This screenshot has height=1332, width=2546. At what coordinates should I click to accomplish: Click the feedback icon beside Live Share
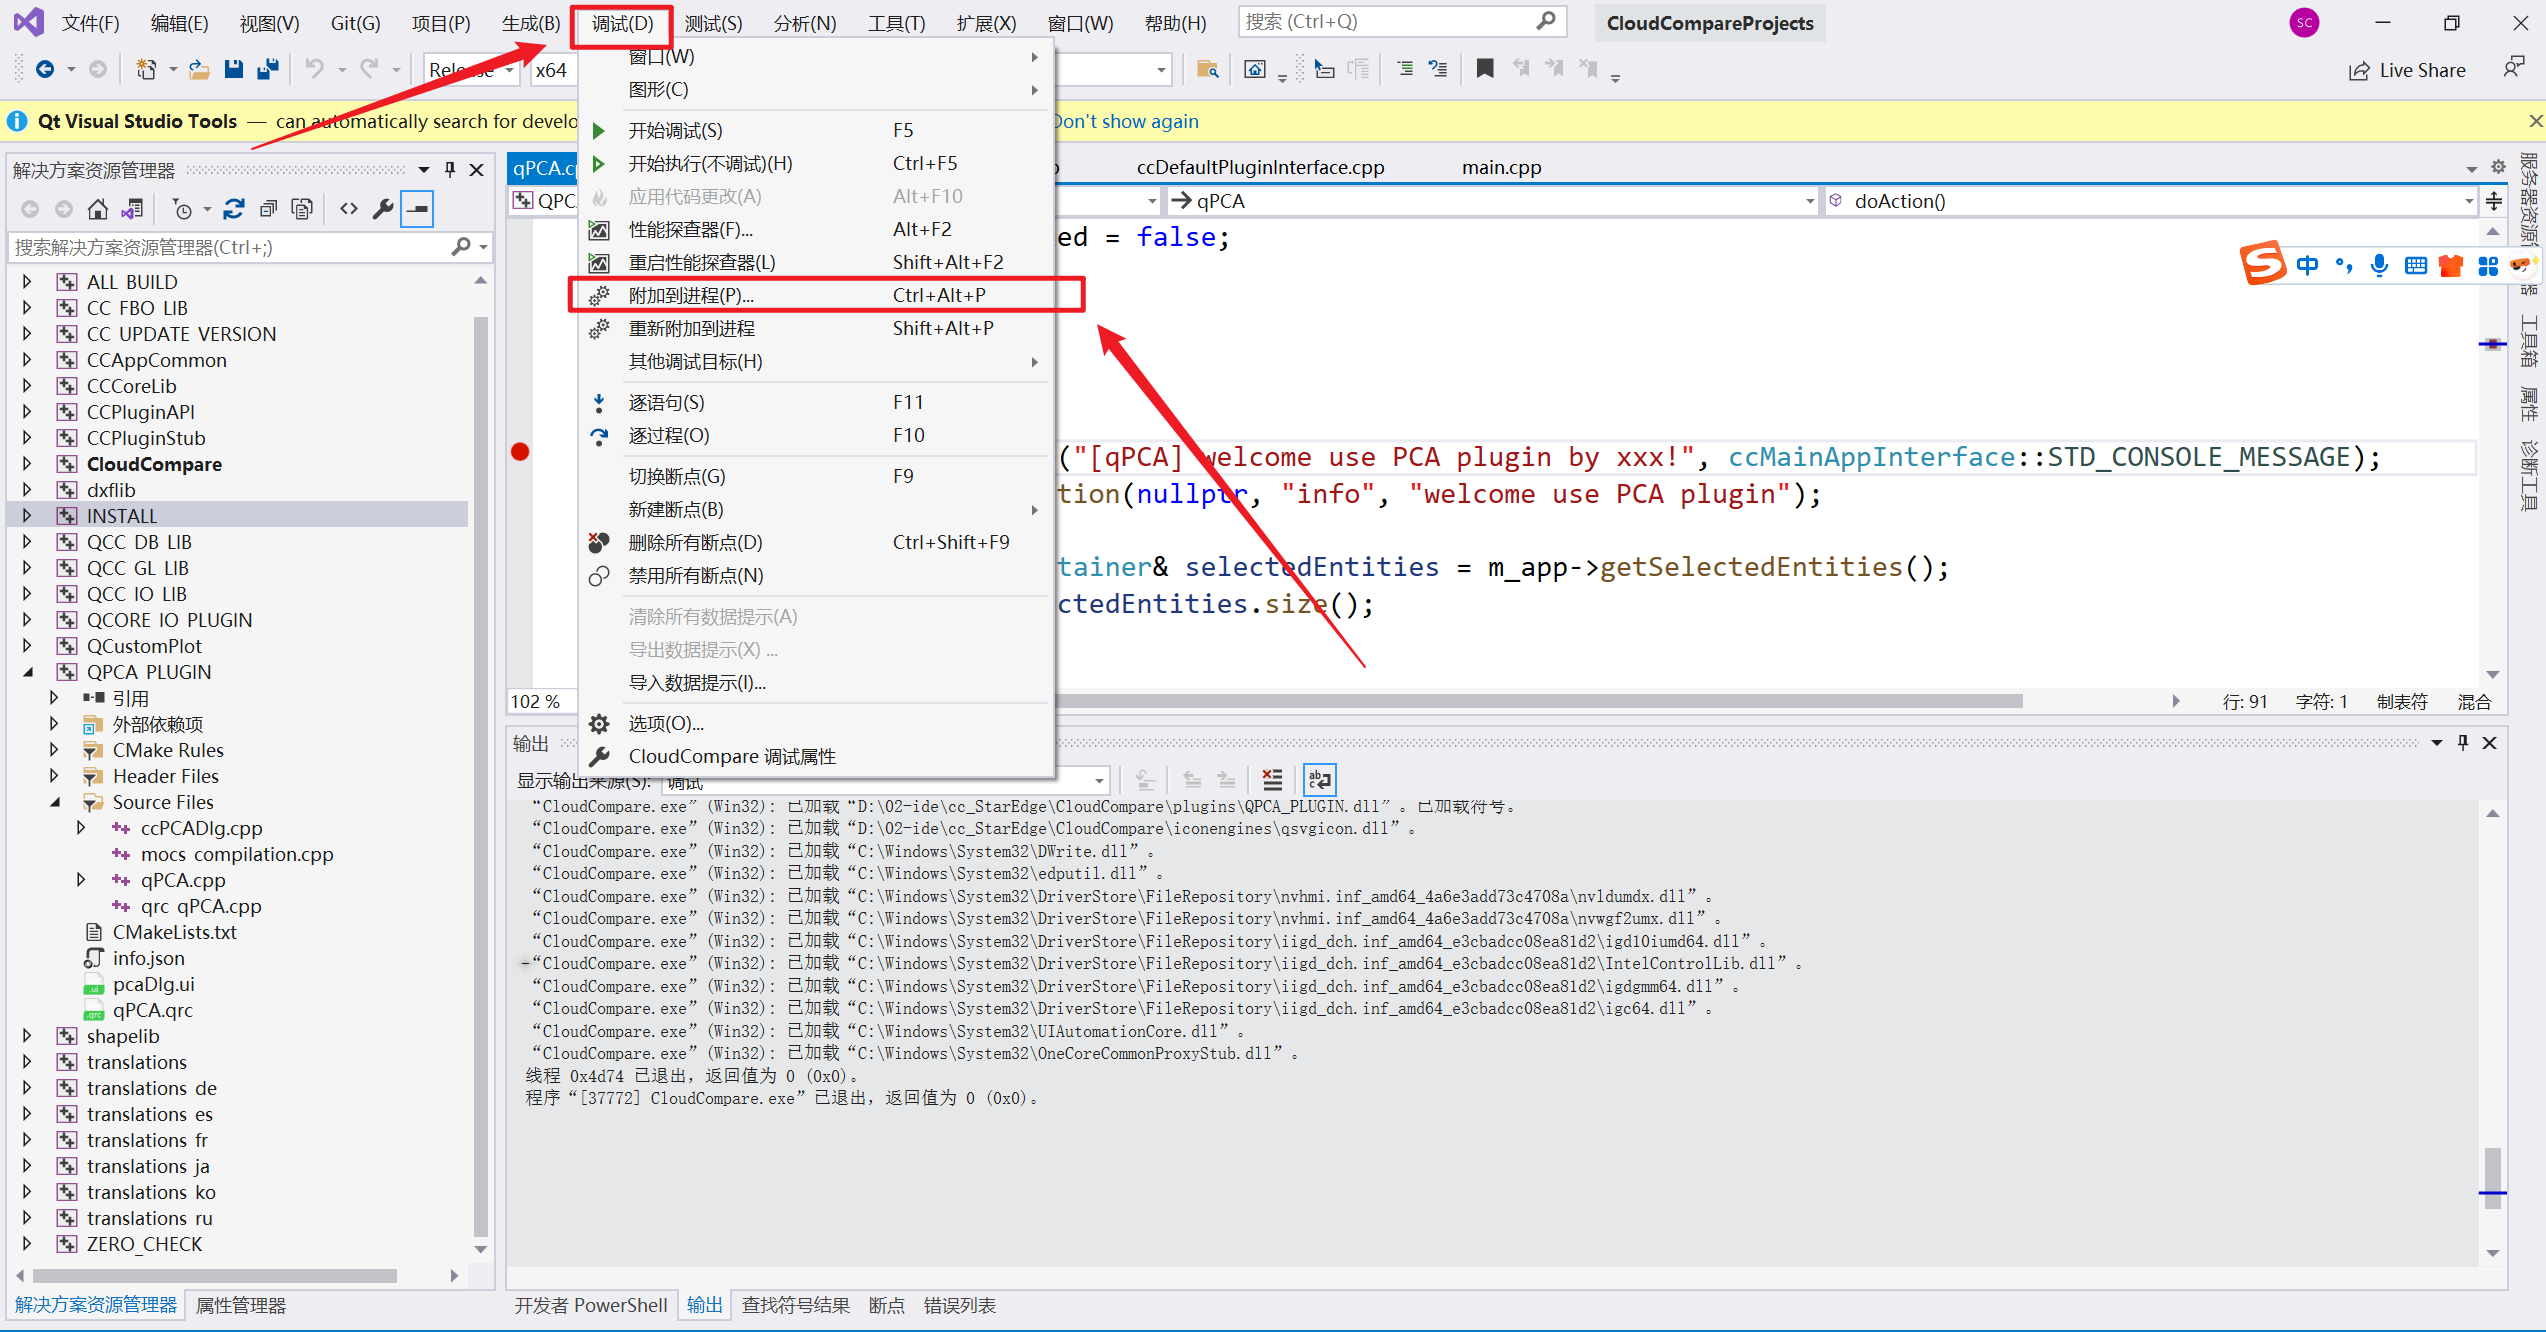[x=2513, y=69]
